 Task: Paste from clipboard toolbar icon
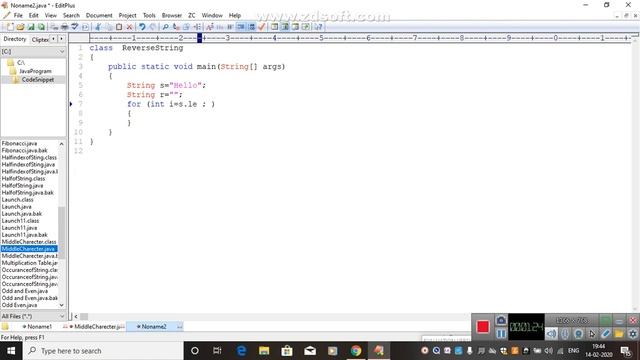point(119,27)
